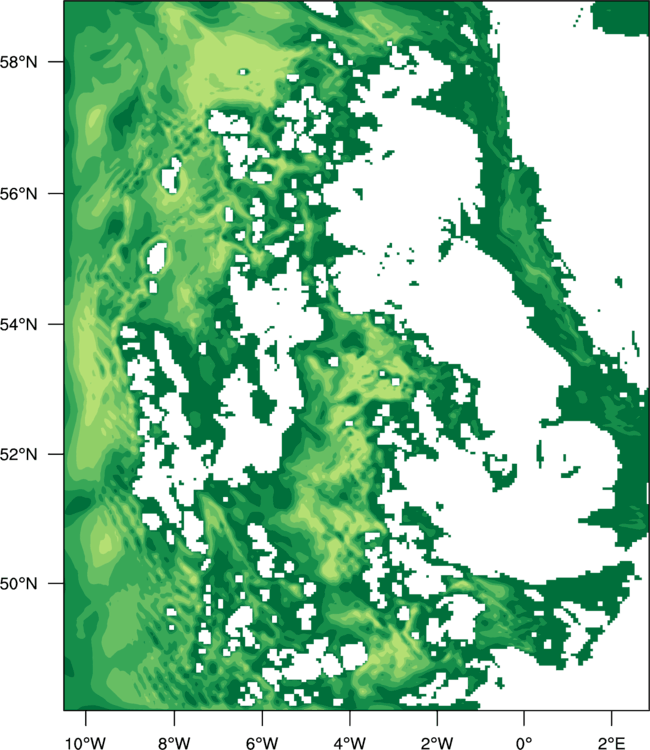Click the 56°N latitude label
This screenshot has width=650, height=750.
(18, 194)
